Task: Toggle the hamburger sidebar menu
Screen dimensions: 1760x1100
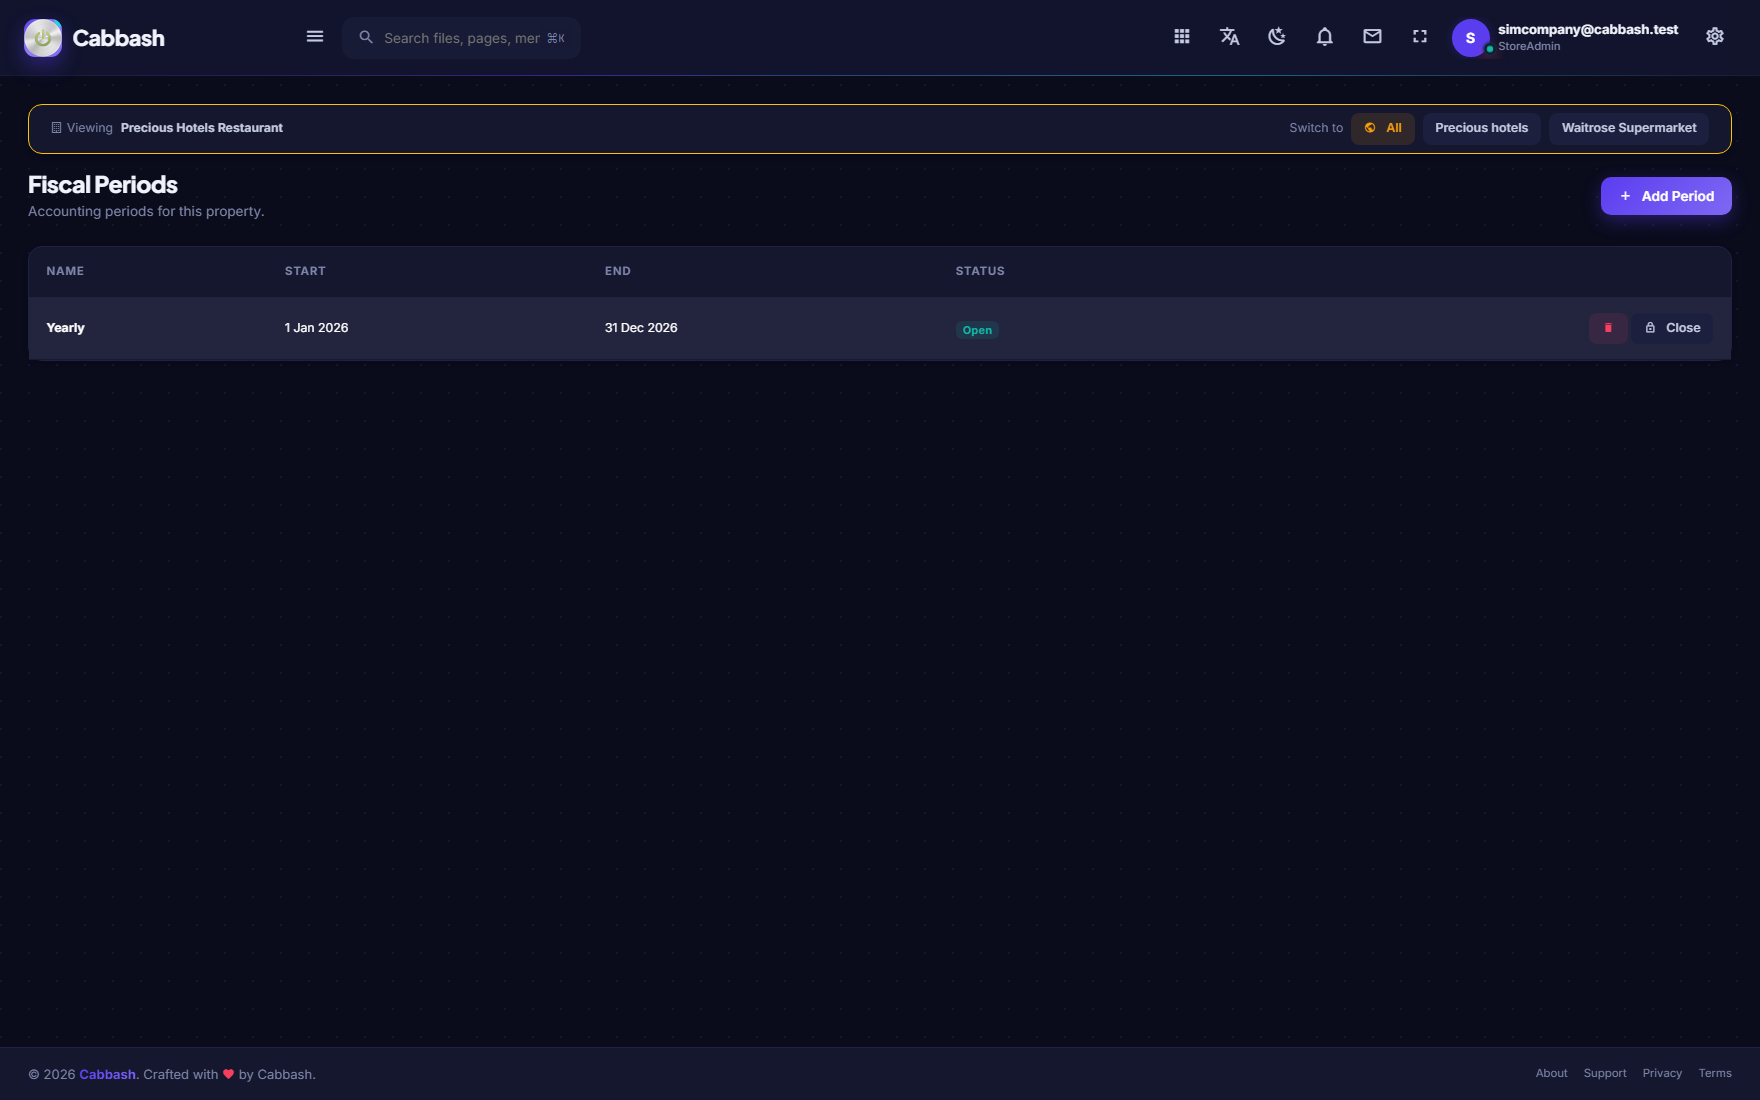Action: tap(315, 37)
